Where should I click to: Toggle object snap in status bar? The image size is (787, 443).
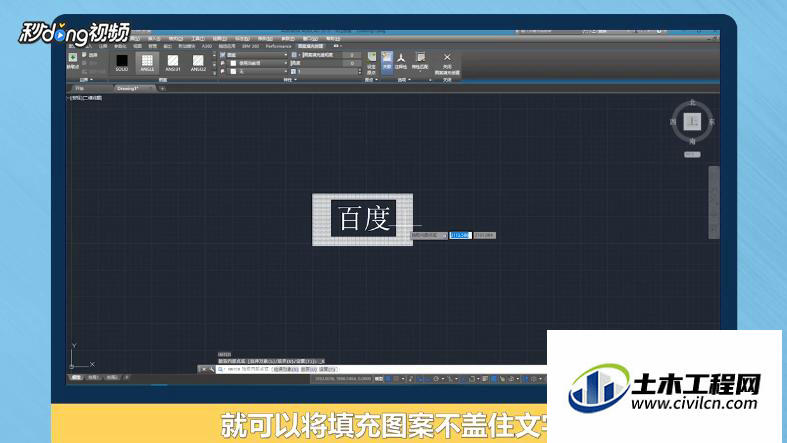[472, 379]
